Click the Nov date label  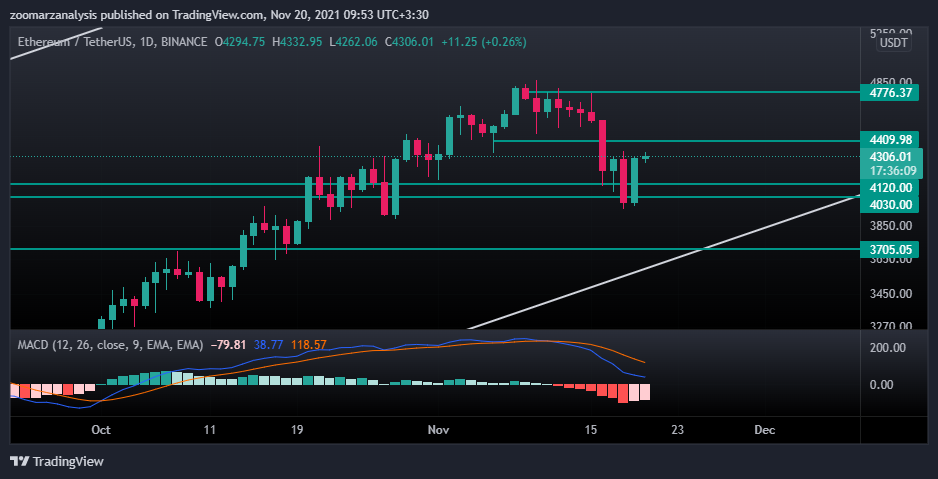pos(439,429)
